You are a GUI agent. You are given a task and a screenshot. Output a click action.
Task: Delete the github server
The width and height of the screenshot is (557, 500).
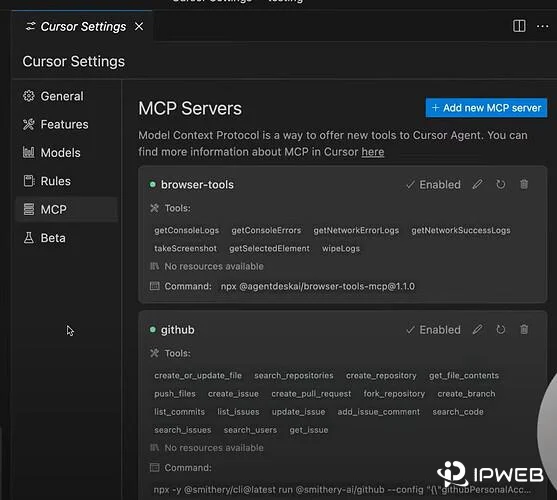click(x=524, y=330)
